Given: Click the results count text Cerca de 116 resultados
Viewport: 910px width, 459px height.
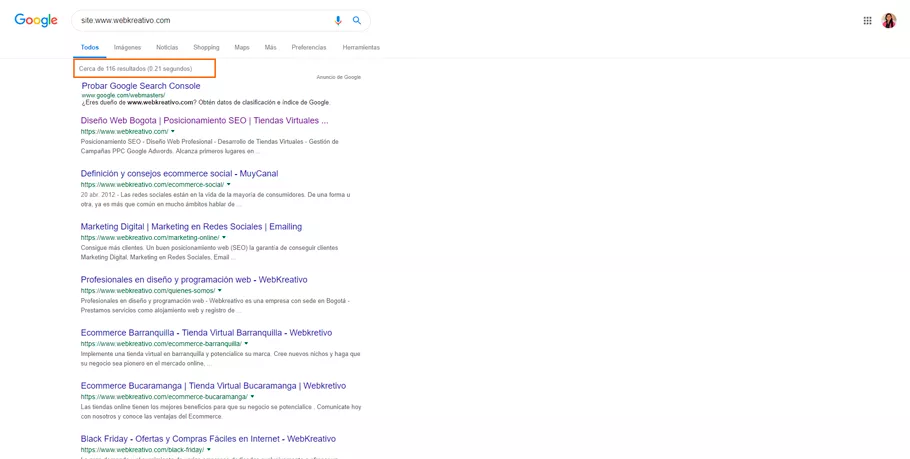Looking at the screenshot, I should click(x=135, y=68).
